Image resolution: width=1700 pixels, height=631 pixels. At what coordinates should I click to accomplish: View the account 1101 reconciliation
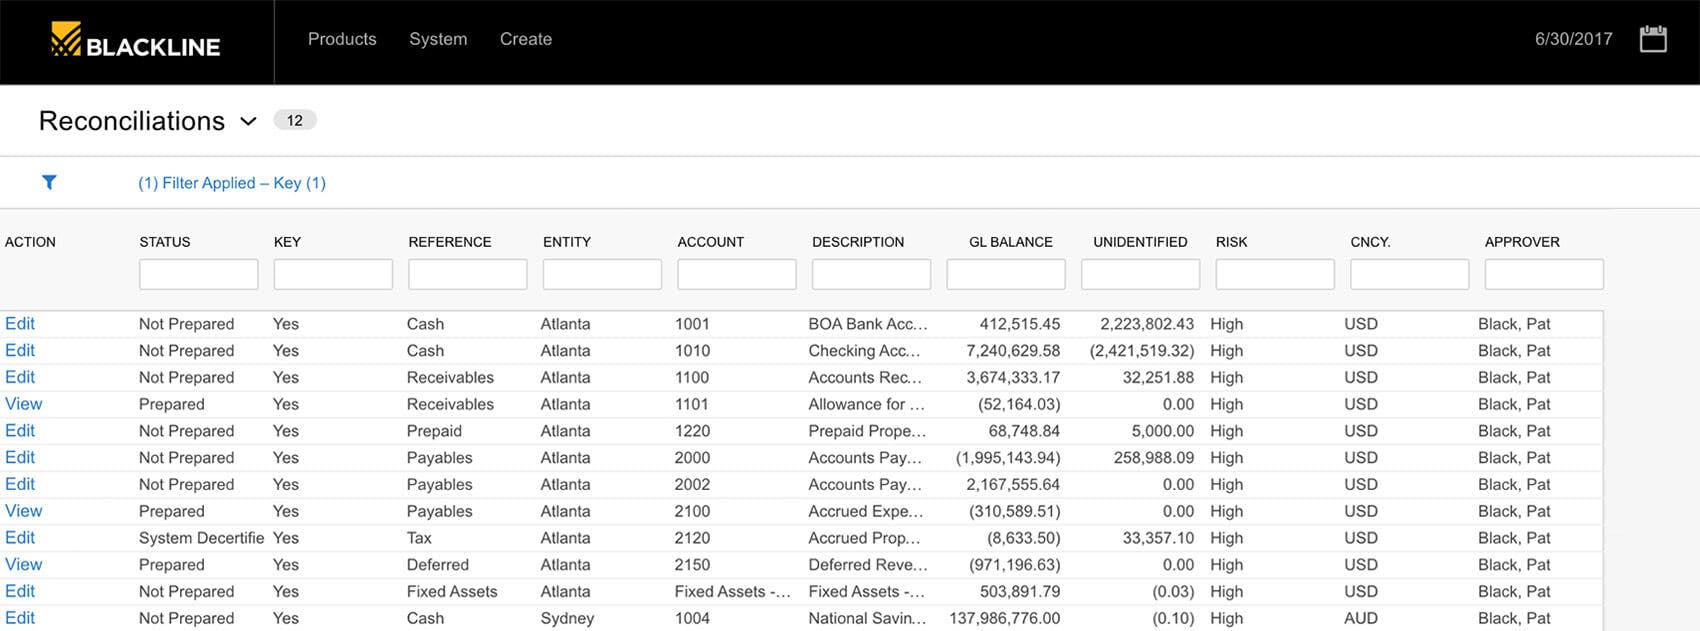(x=24, y=404)
